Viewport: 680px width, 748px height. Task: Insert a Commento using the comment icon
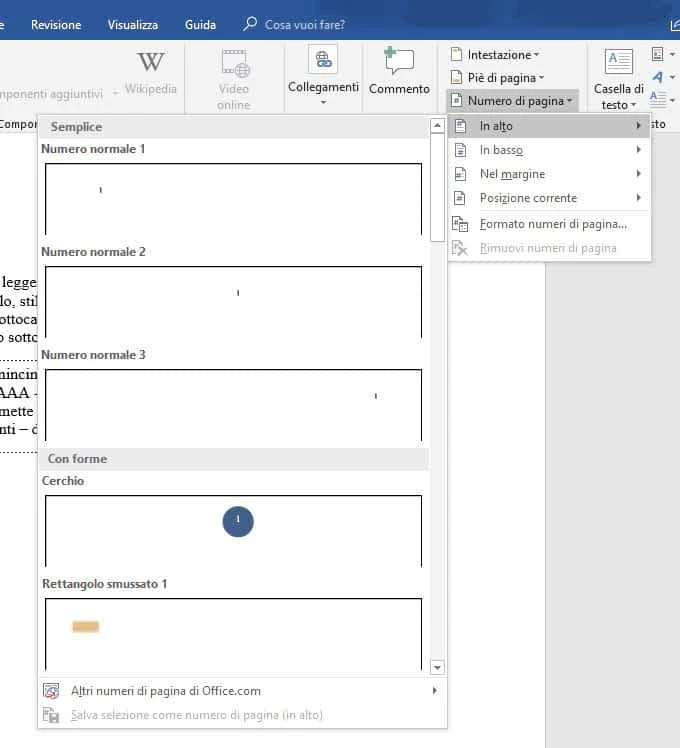click(399, 61)
